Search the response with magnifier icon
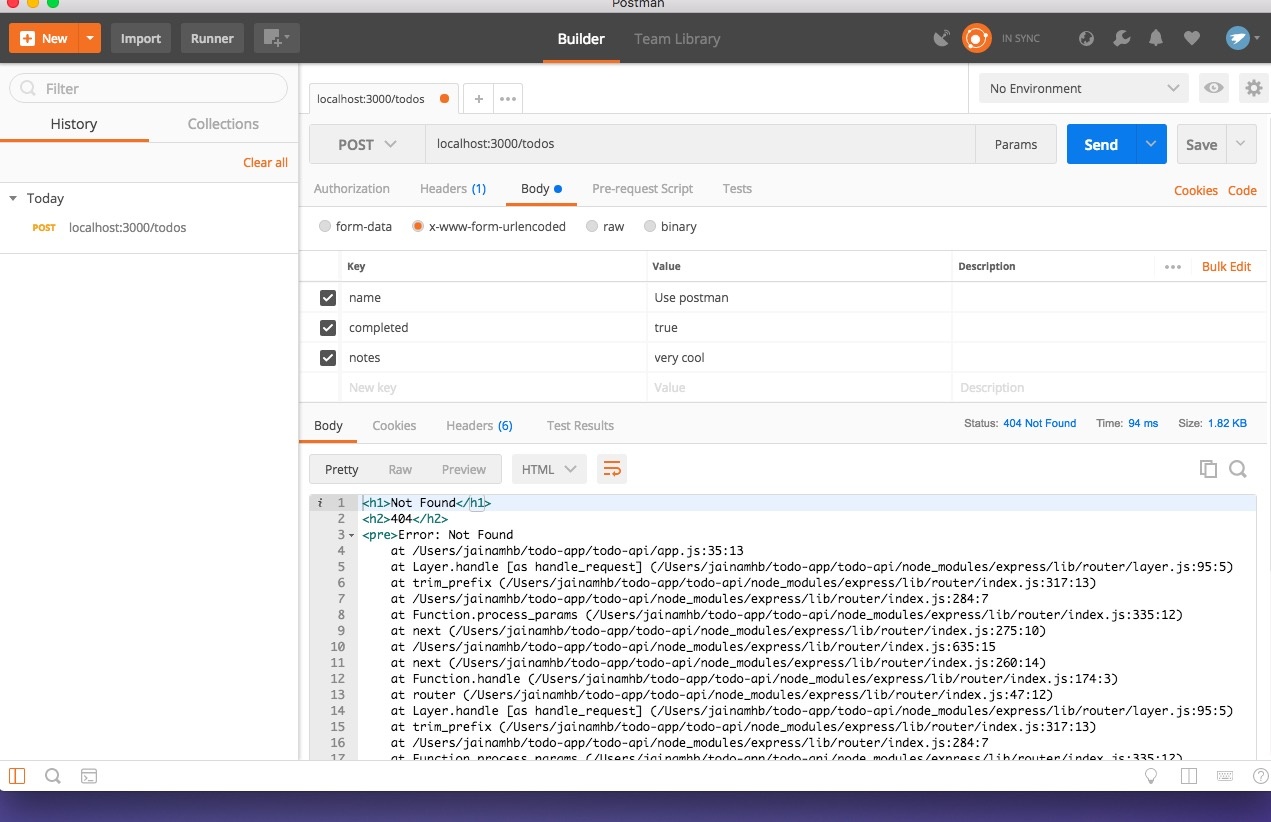This screenshot has width=1271, height=822. click(x=1238, y=469)
